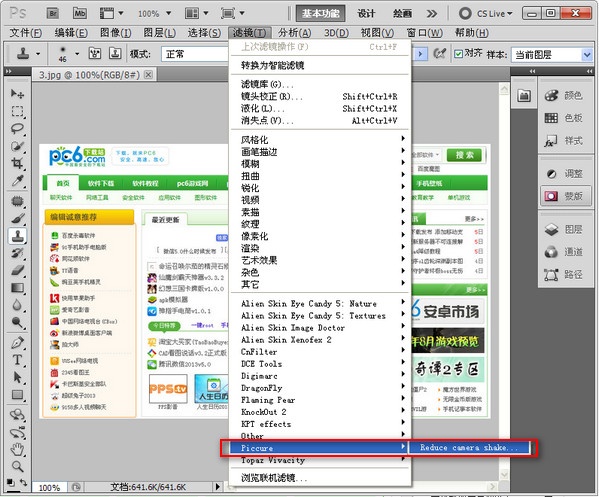The width and height of the screenshot is (599, 497).
Task: Open the 色板 swatches panel
Action: coord(564,118)
